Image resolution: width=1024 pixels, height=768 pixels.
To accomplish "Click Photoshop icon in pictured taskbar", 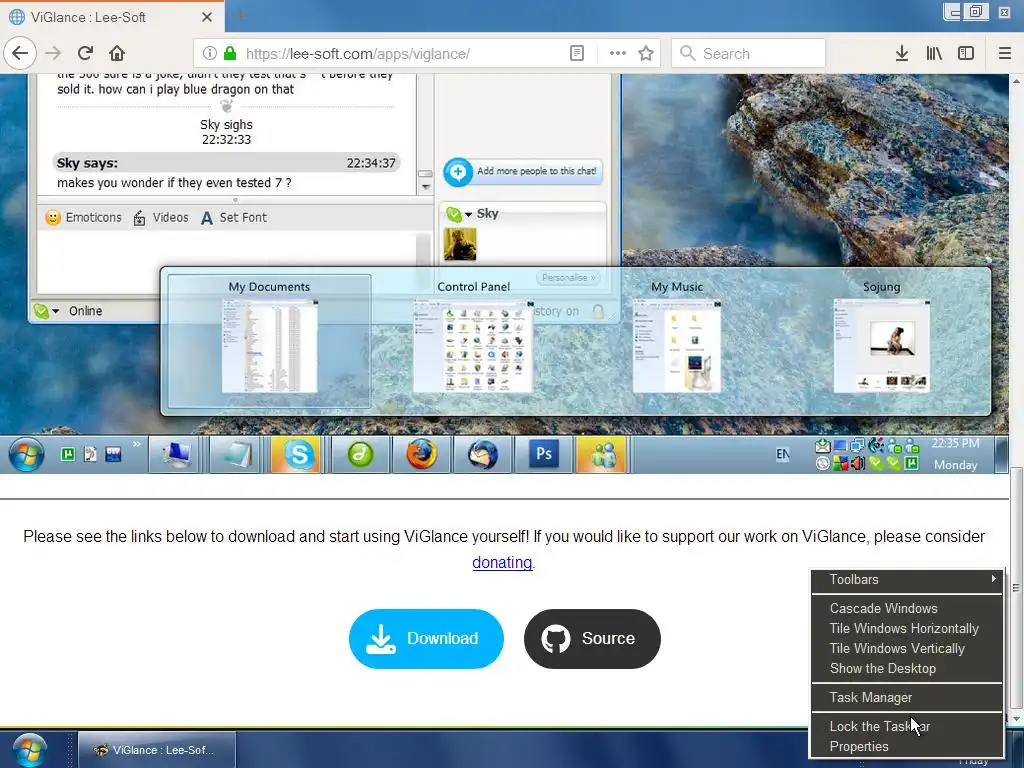I will click(x=543, y=454).
